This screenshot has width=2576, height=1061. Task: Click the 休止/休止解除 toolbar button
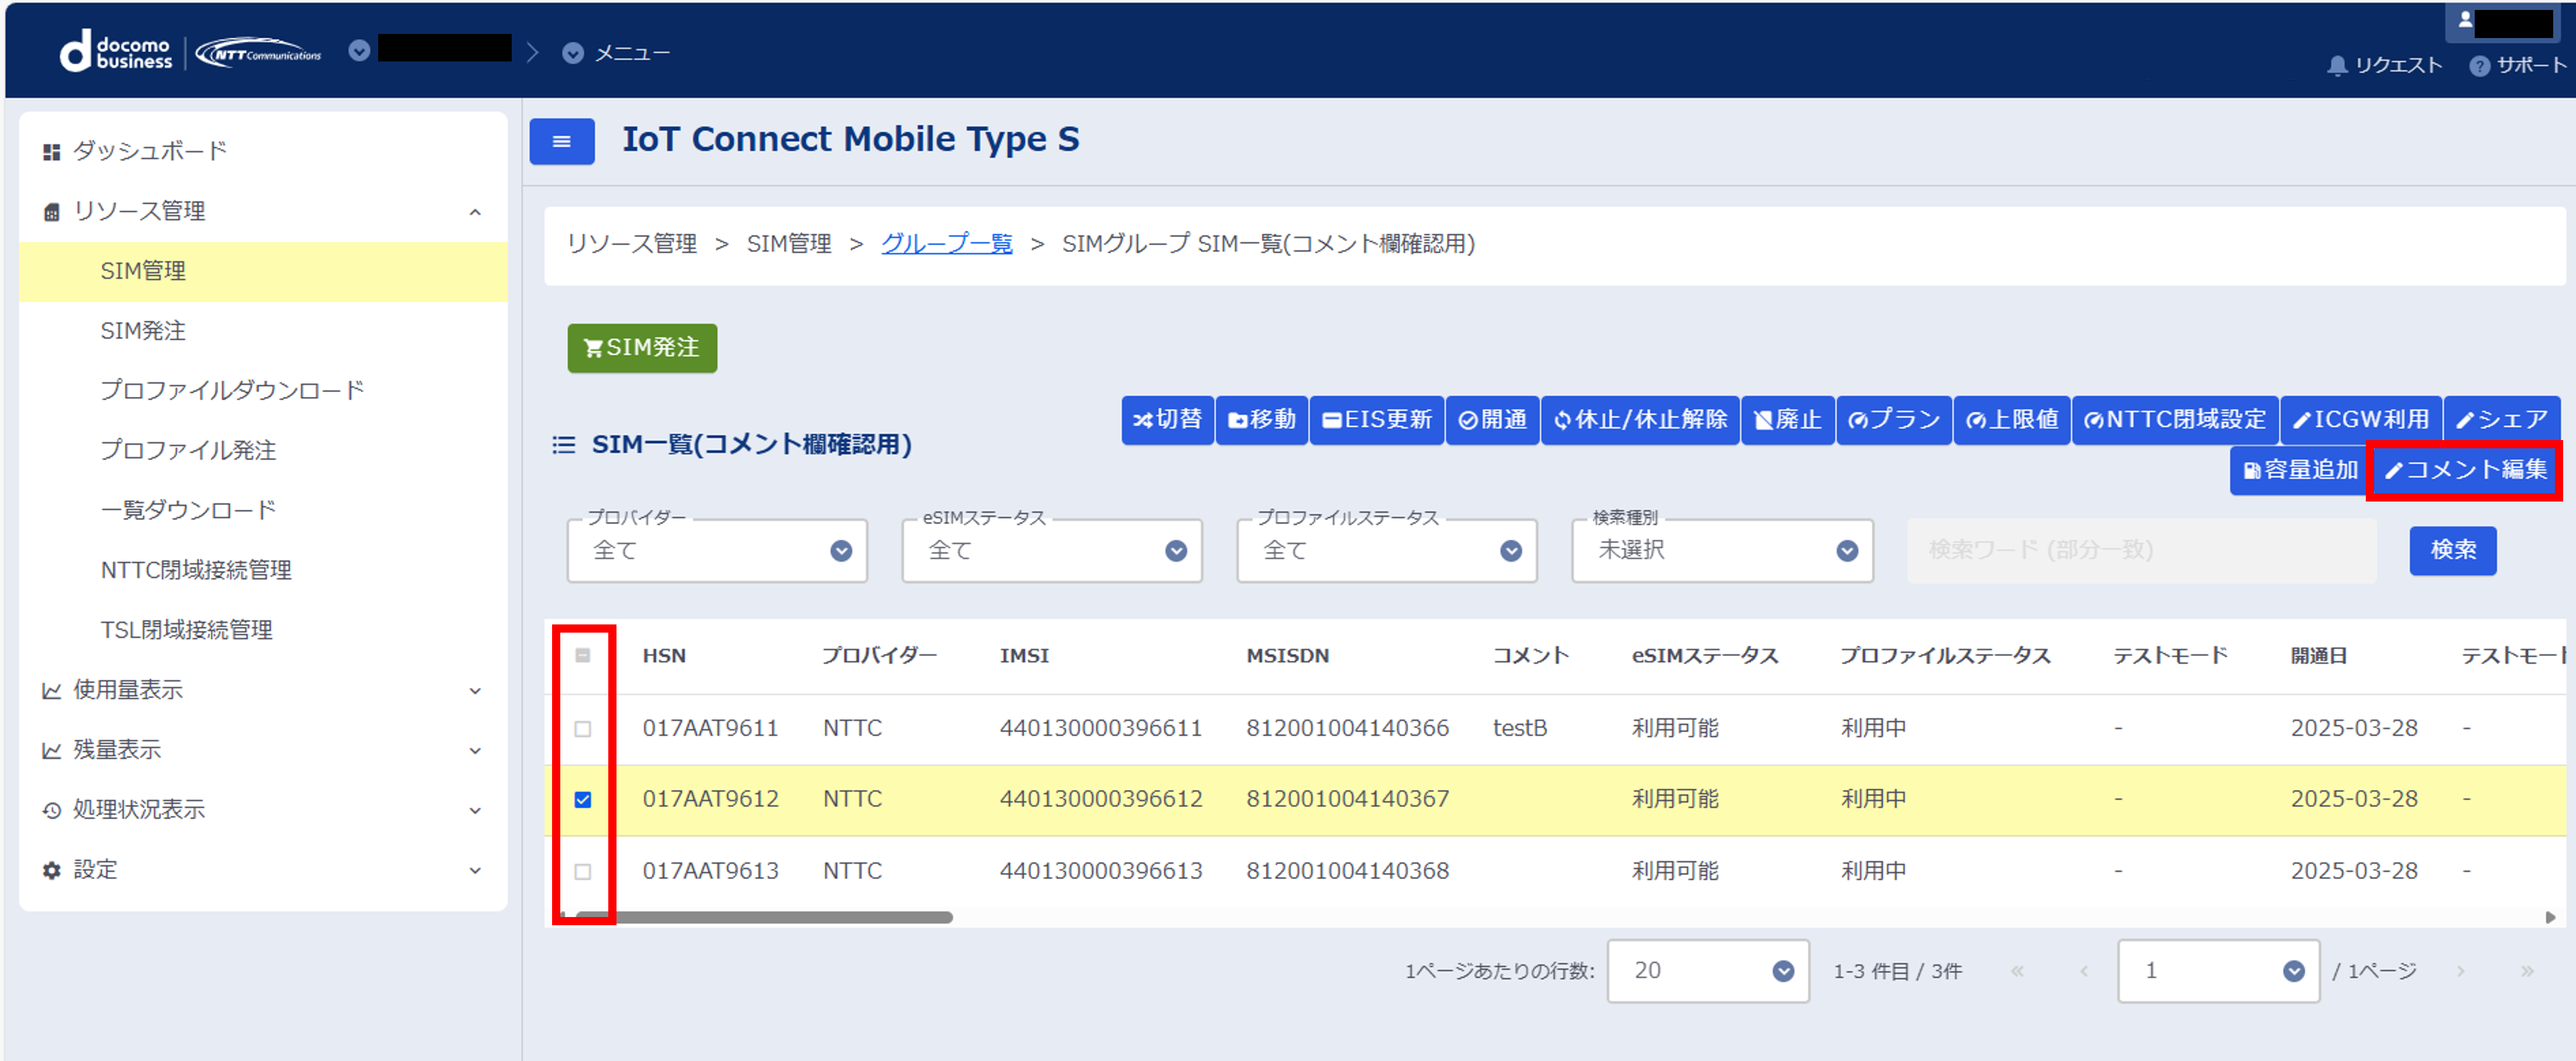click(x=1640, y=420)
